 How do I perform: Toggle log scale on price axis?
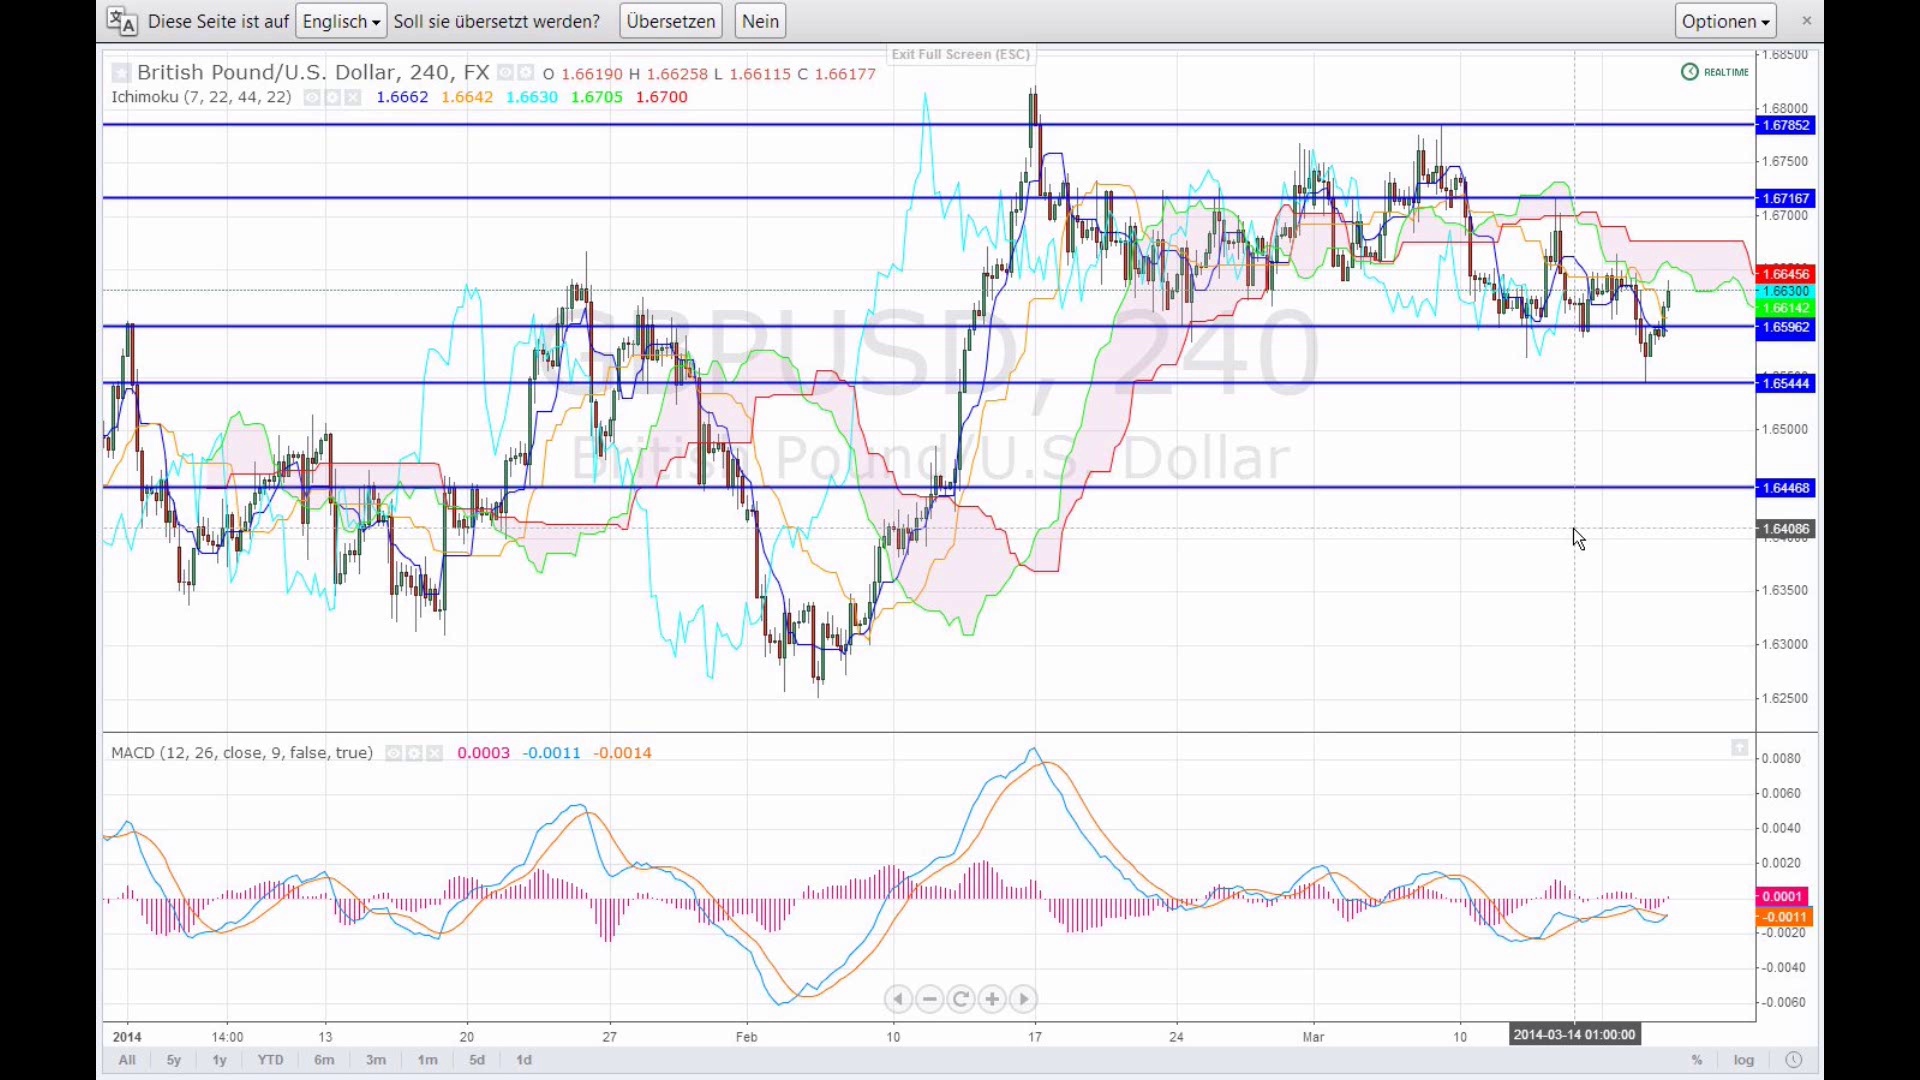pyautogui.click(x=1744, y=1060)
